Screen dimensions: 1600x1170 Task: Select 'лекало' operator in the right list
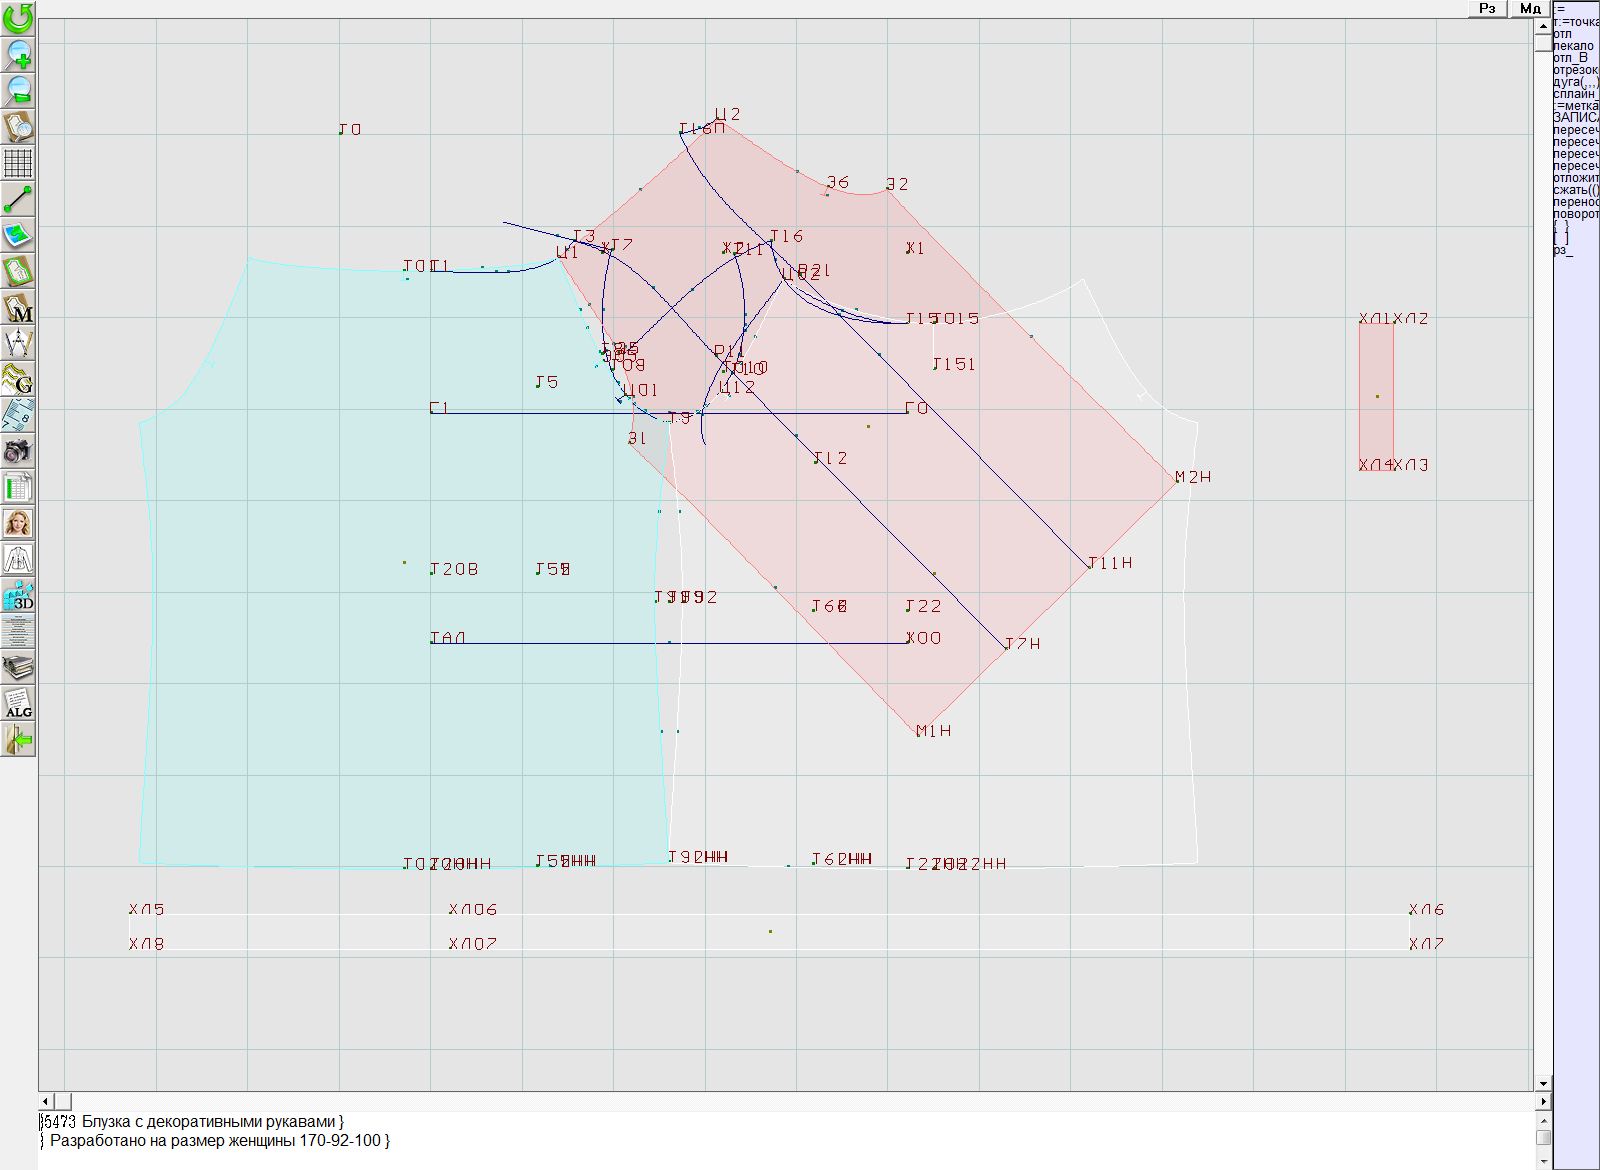click(1573, 46)
